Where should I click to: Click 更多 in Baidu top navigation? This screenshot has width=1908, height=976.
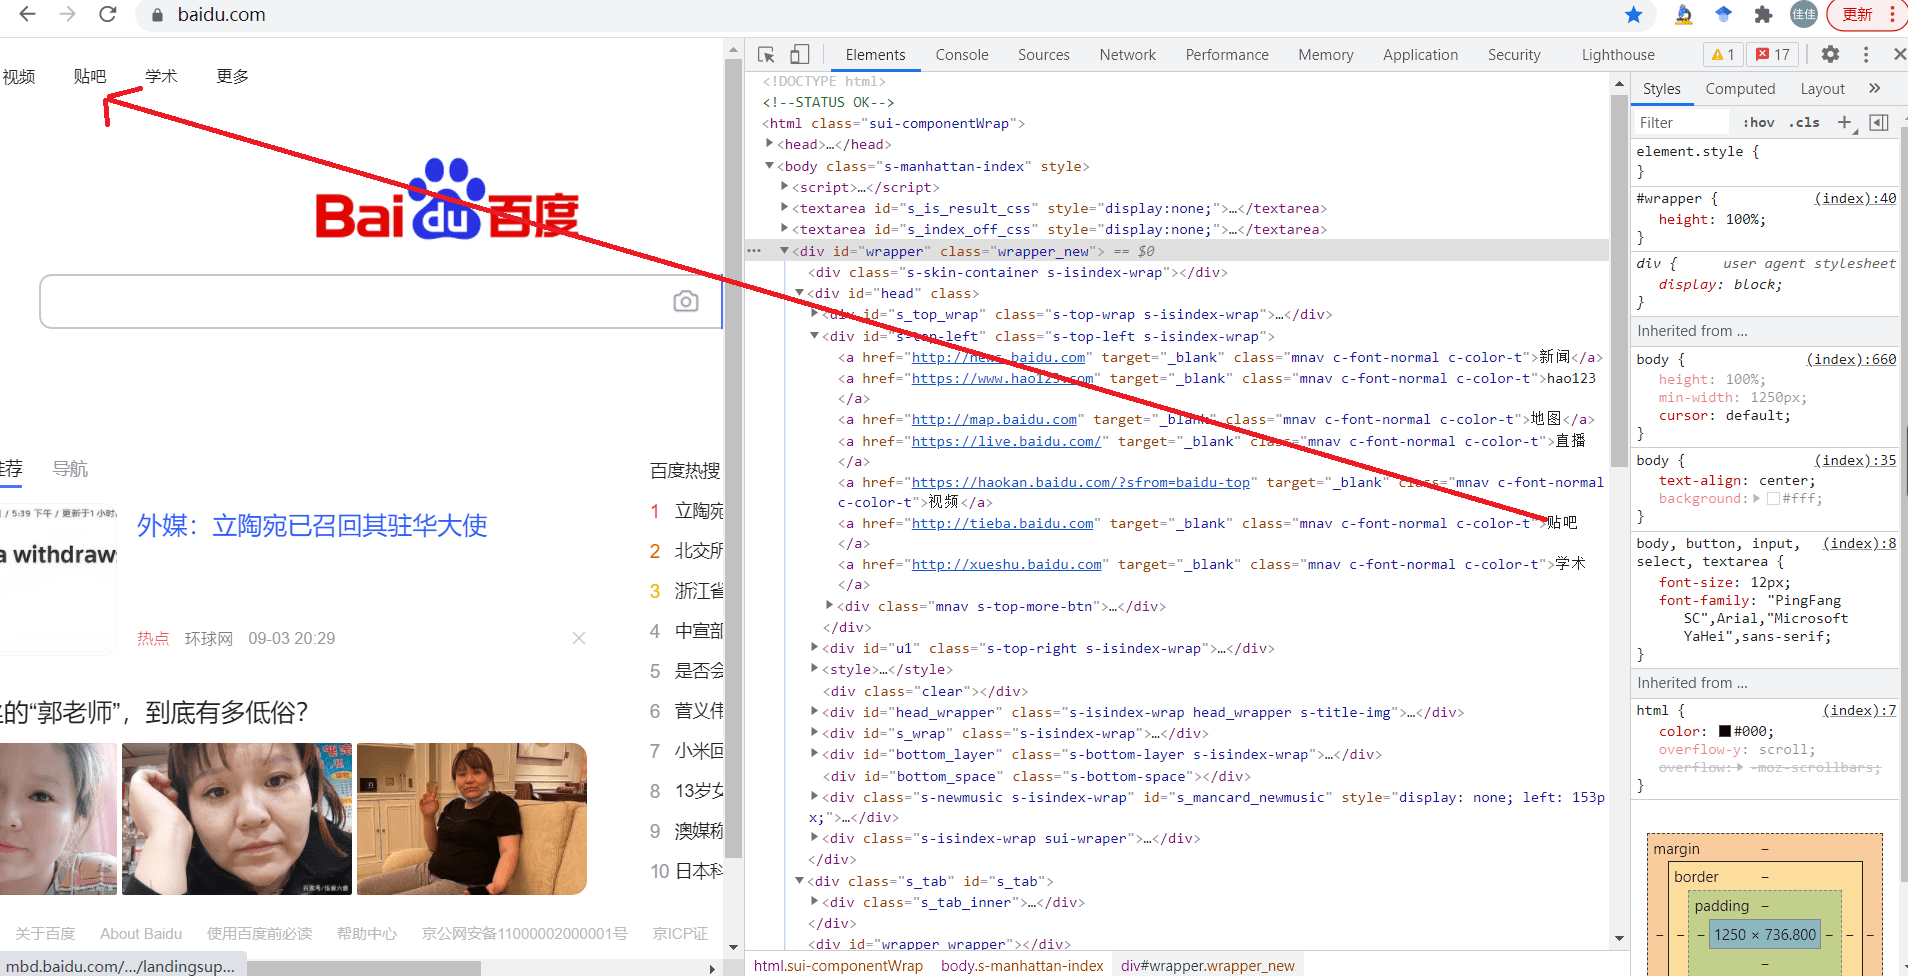pos(232,76)
